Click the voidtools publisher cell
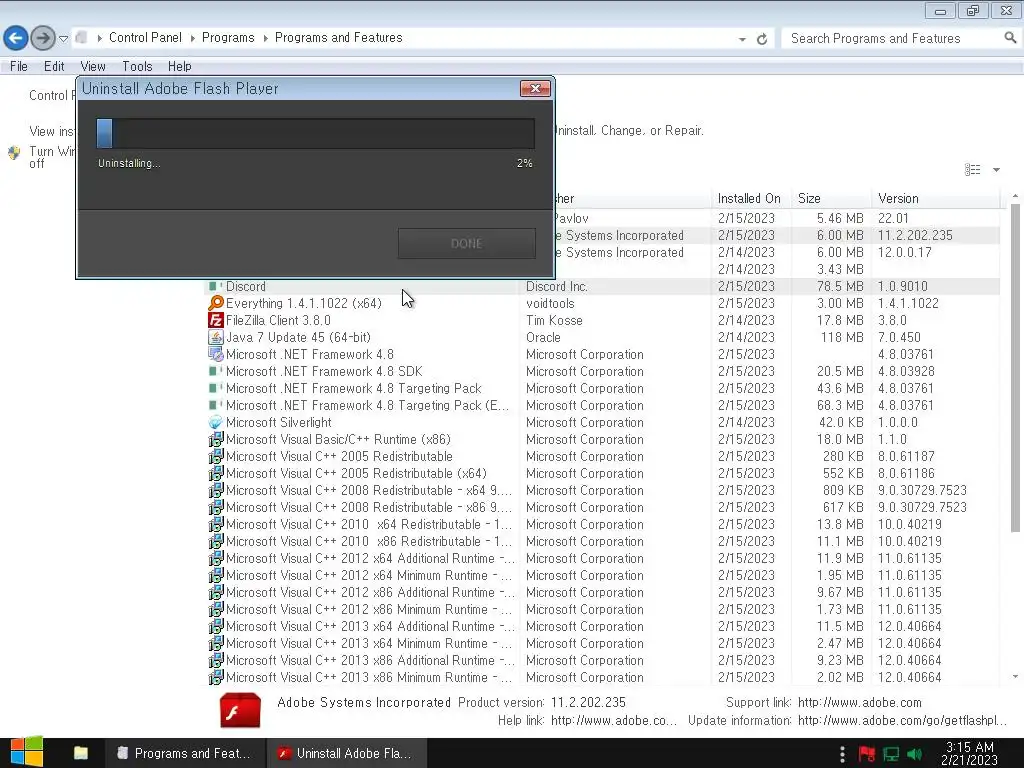1024x768 pixels. (x=550, y=303)
